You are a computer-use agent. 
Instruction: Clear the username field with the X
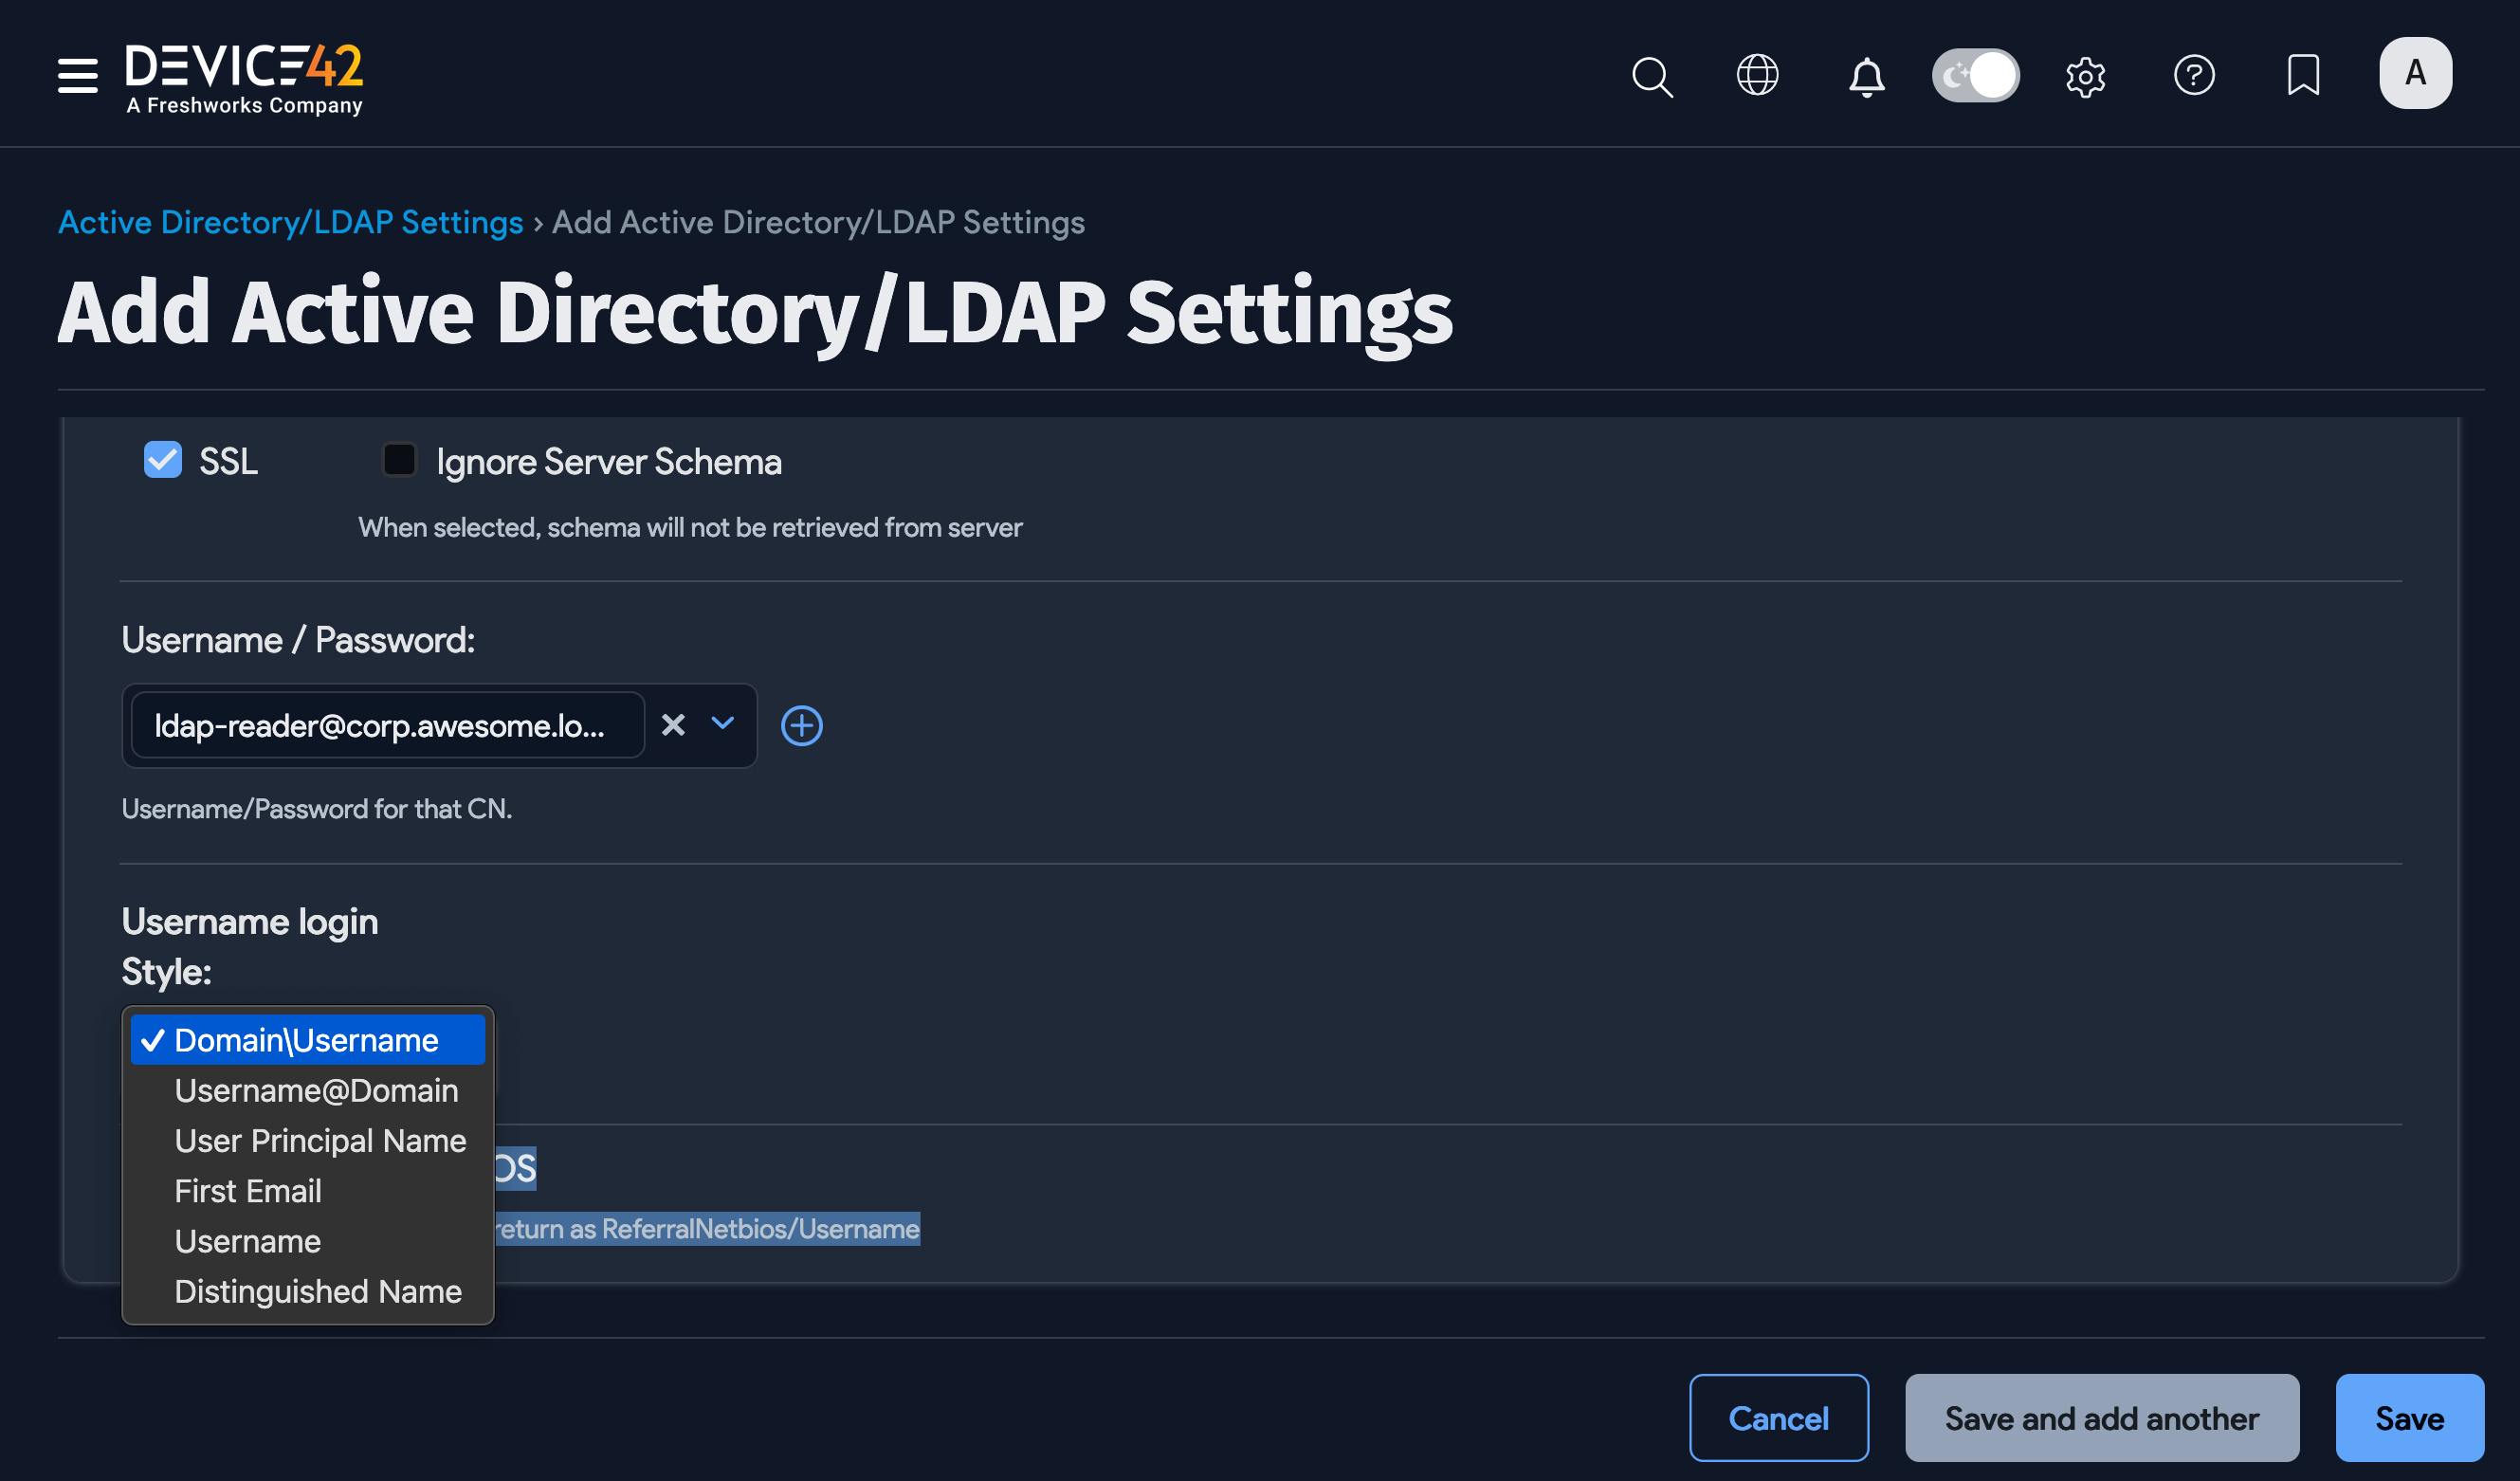click(x=672, y=726)
